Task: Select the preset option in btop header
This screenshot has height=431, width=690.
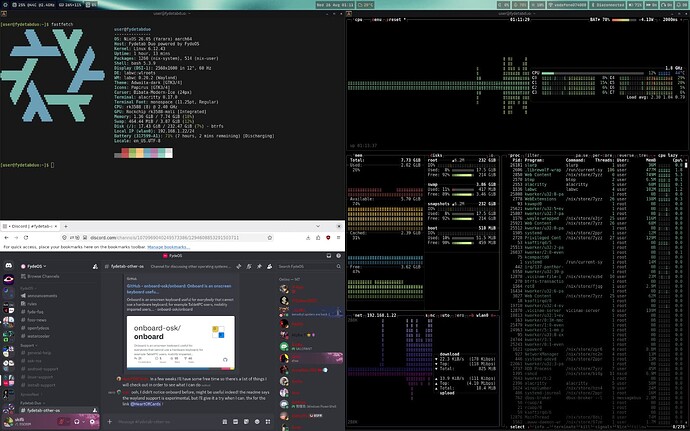Action: coord(395,20)
